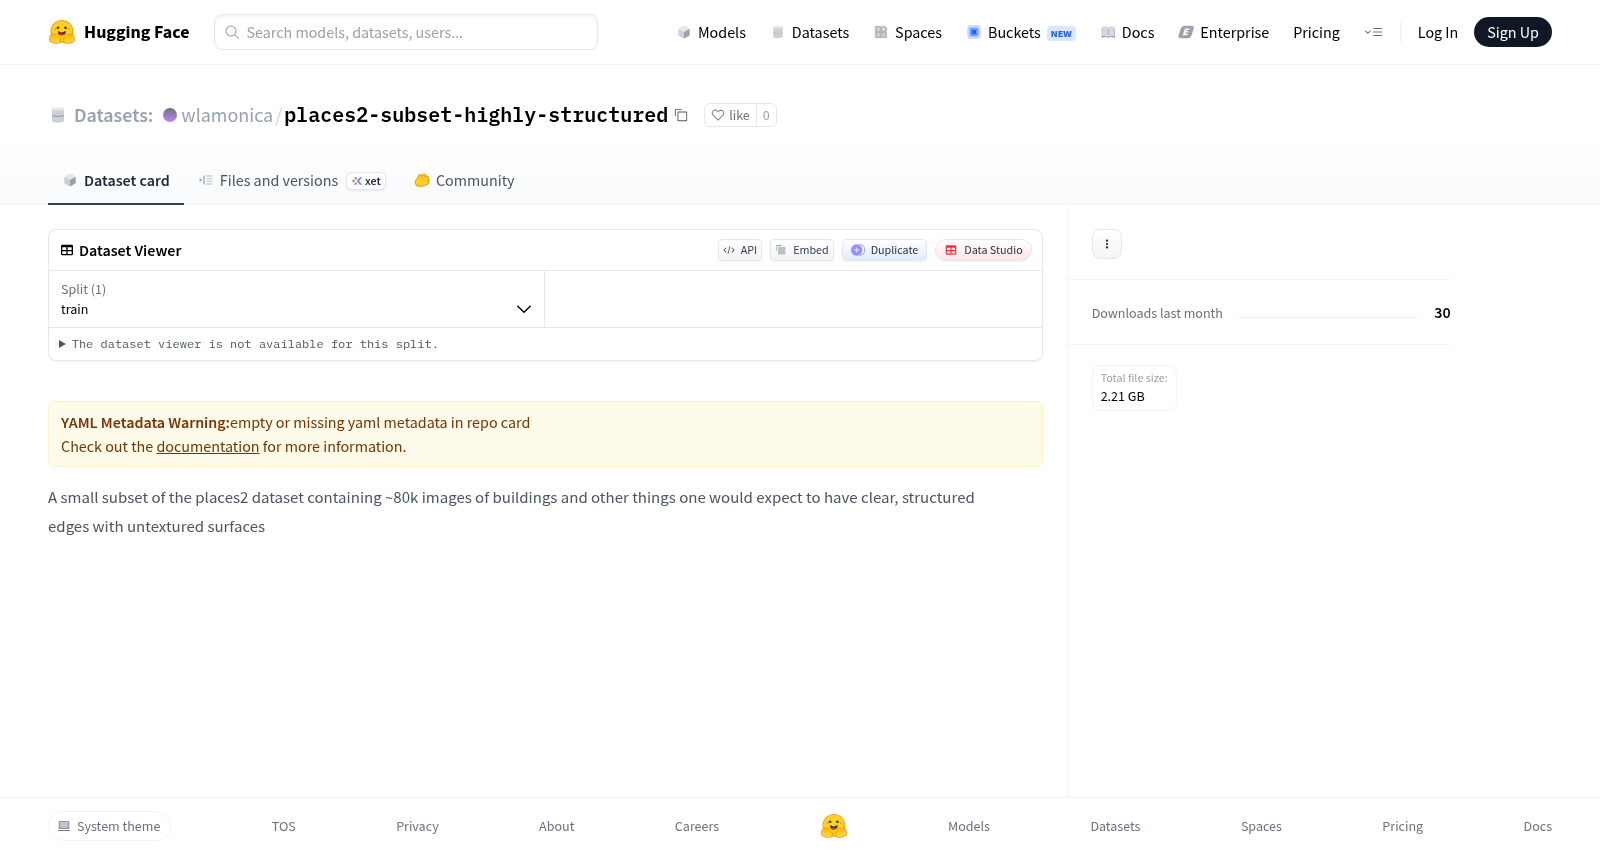The image size is (1600, 861).
Task: Open the wlamonica user profile link
Action: (x=227, y=115)
